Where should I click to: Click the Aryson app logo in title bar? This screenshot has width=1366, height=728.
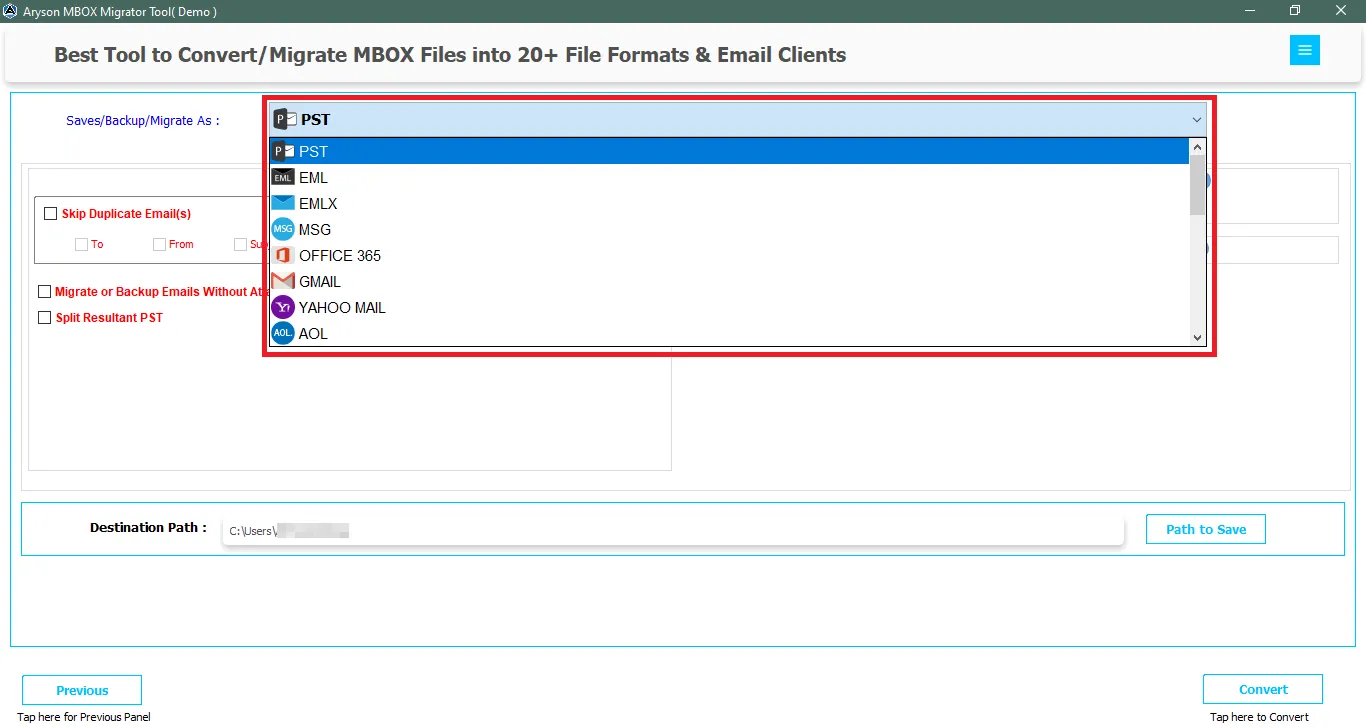[11, 11]
